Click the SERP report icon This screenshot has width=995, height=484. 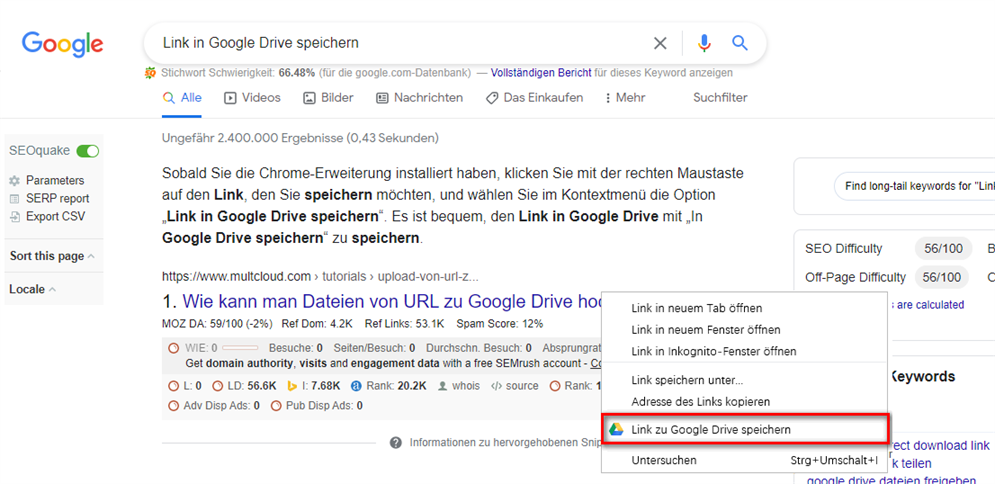[14, 199]
